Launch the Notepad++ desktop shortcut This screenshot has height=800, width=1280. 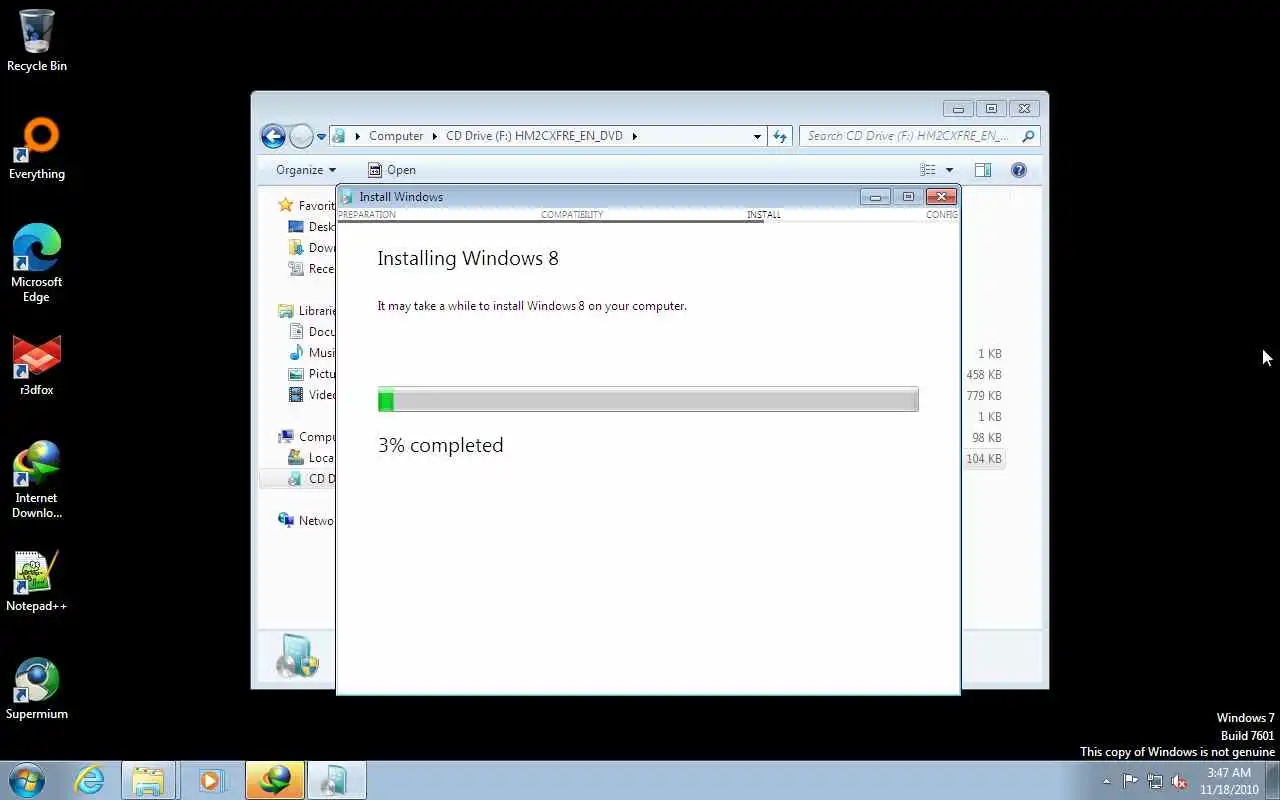pyautogui.click(x=37, y=581)
